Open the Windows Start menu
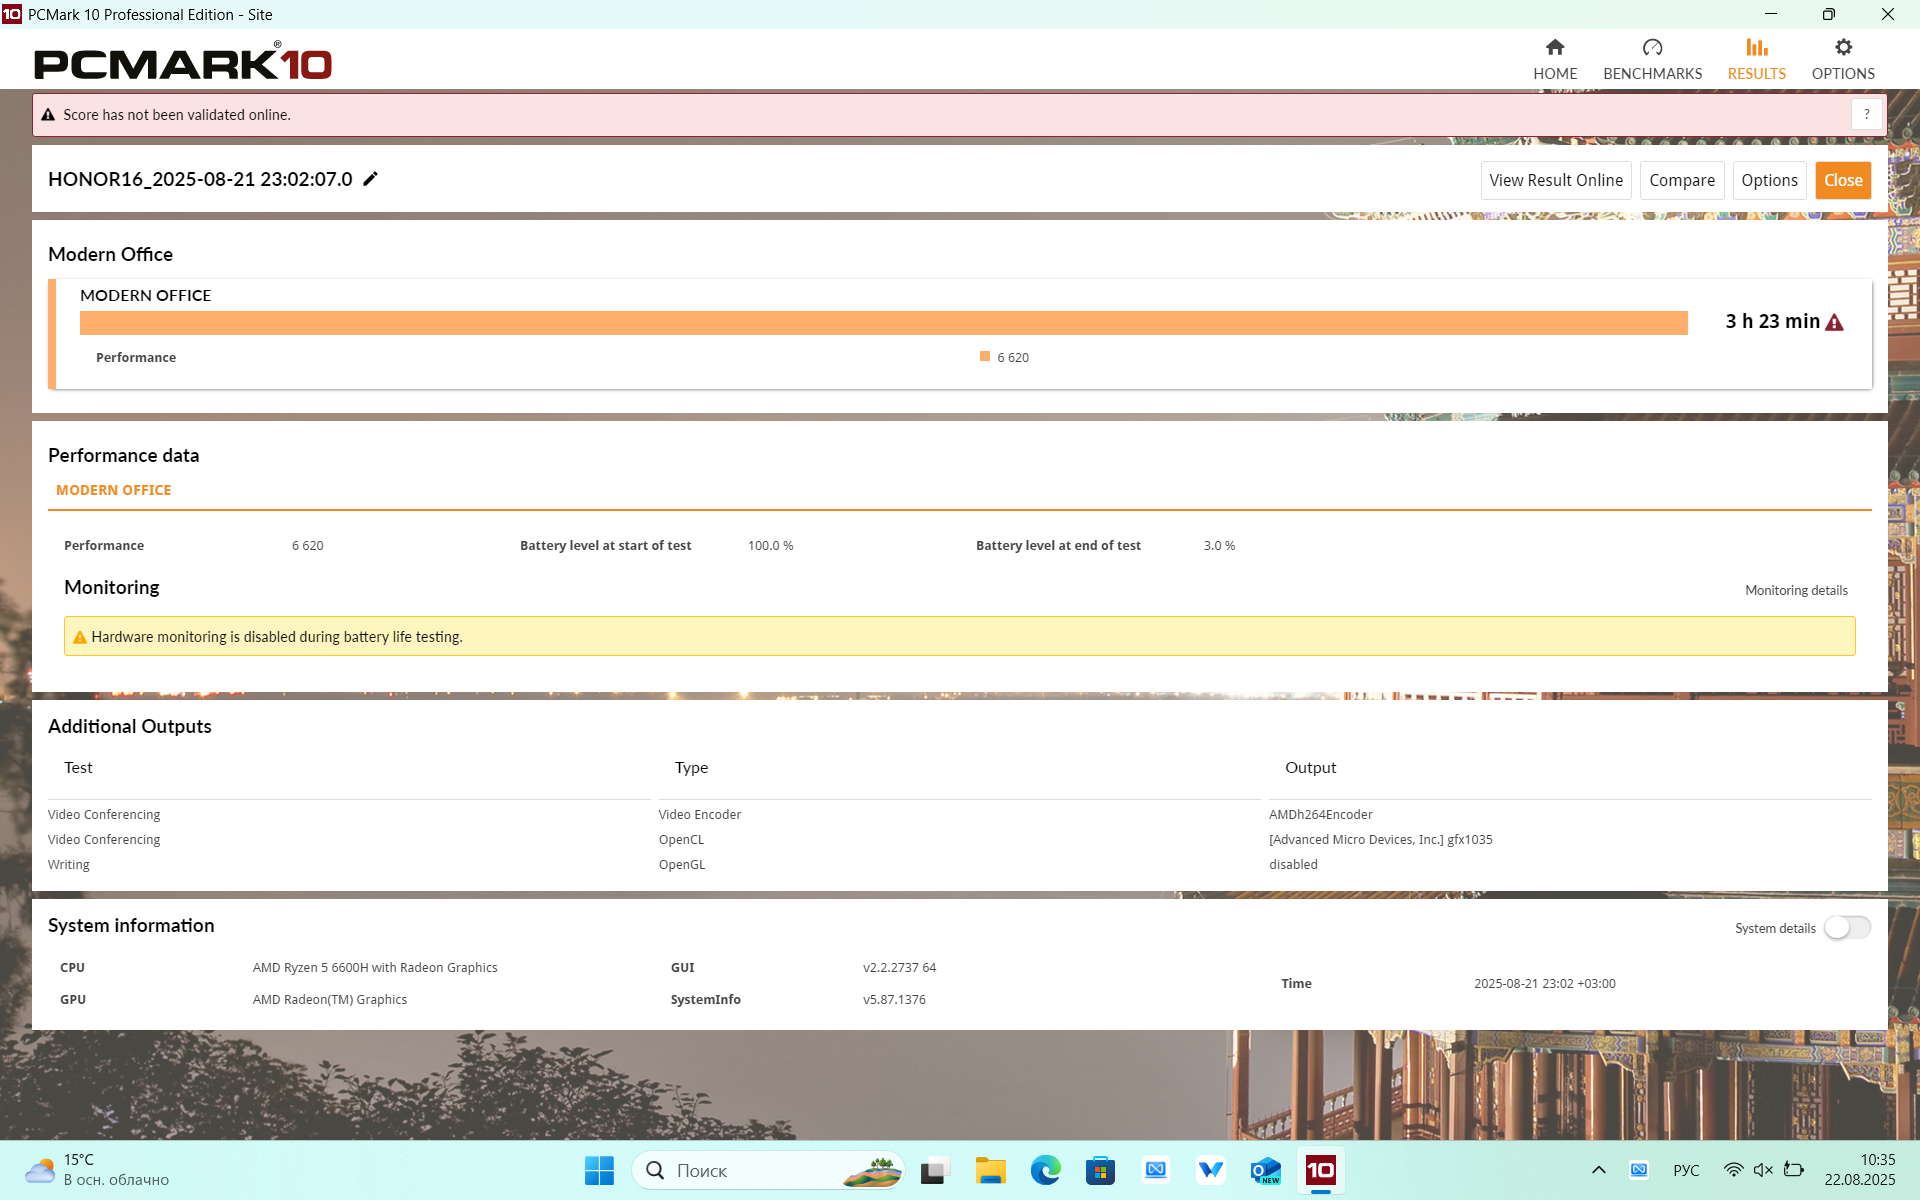 point(599,1170)
